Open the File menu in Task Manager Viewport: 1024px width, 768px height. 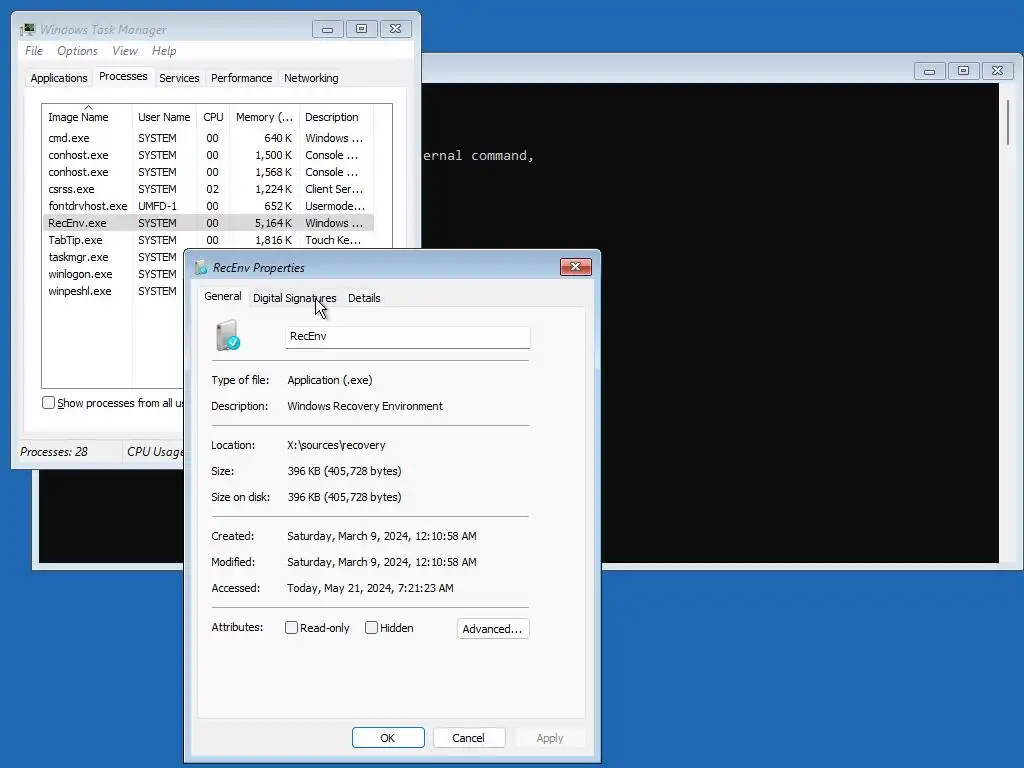pos(34,51)
